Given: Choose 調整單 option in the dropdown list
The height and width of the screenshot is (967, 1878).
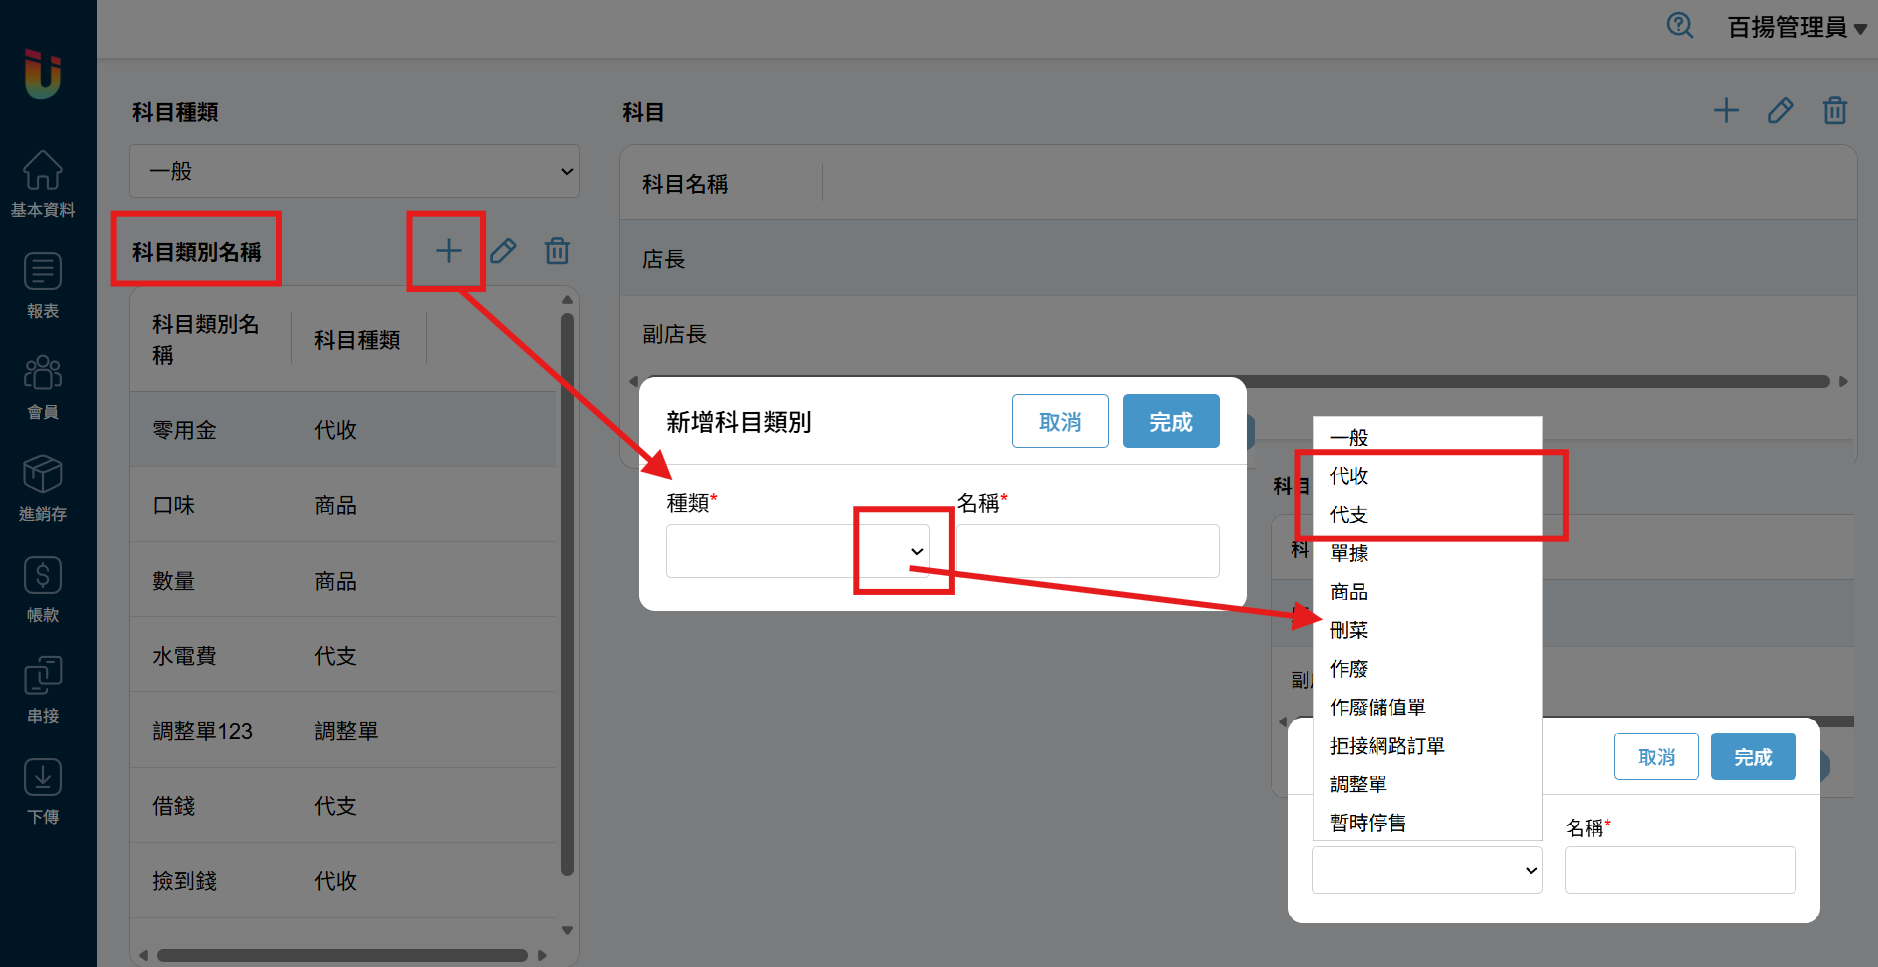Looking at the screenshot, I should 1358,784.
